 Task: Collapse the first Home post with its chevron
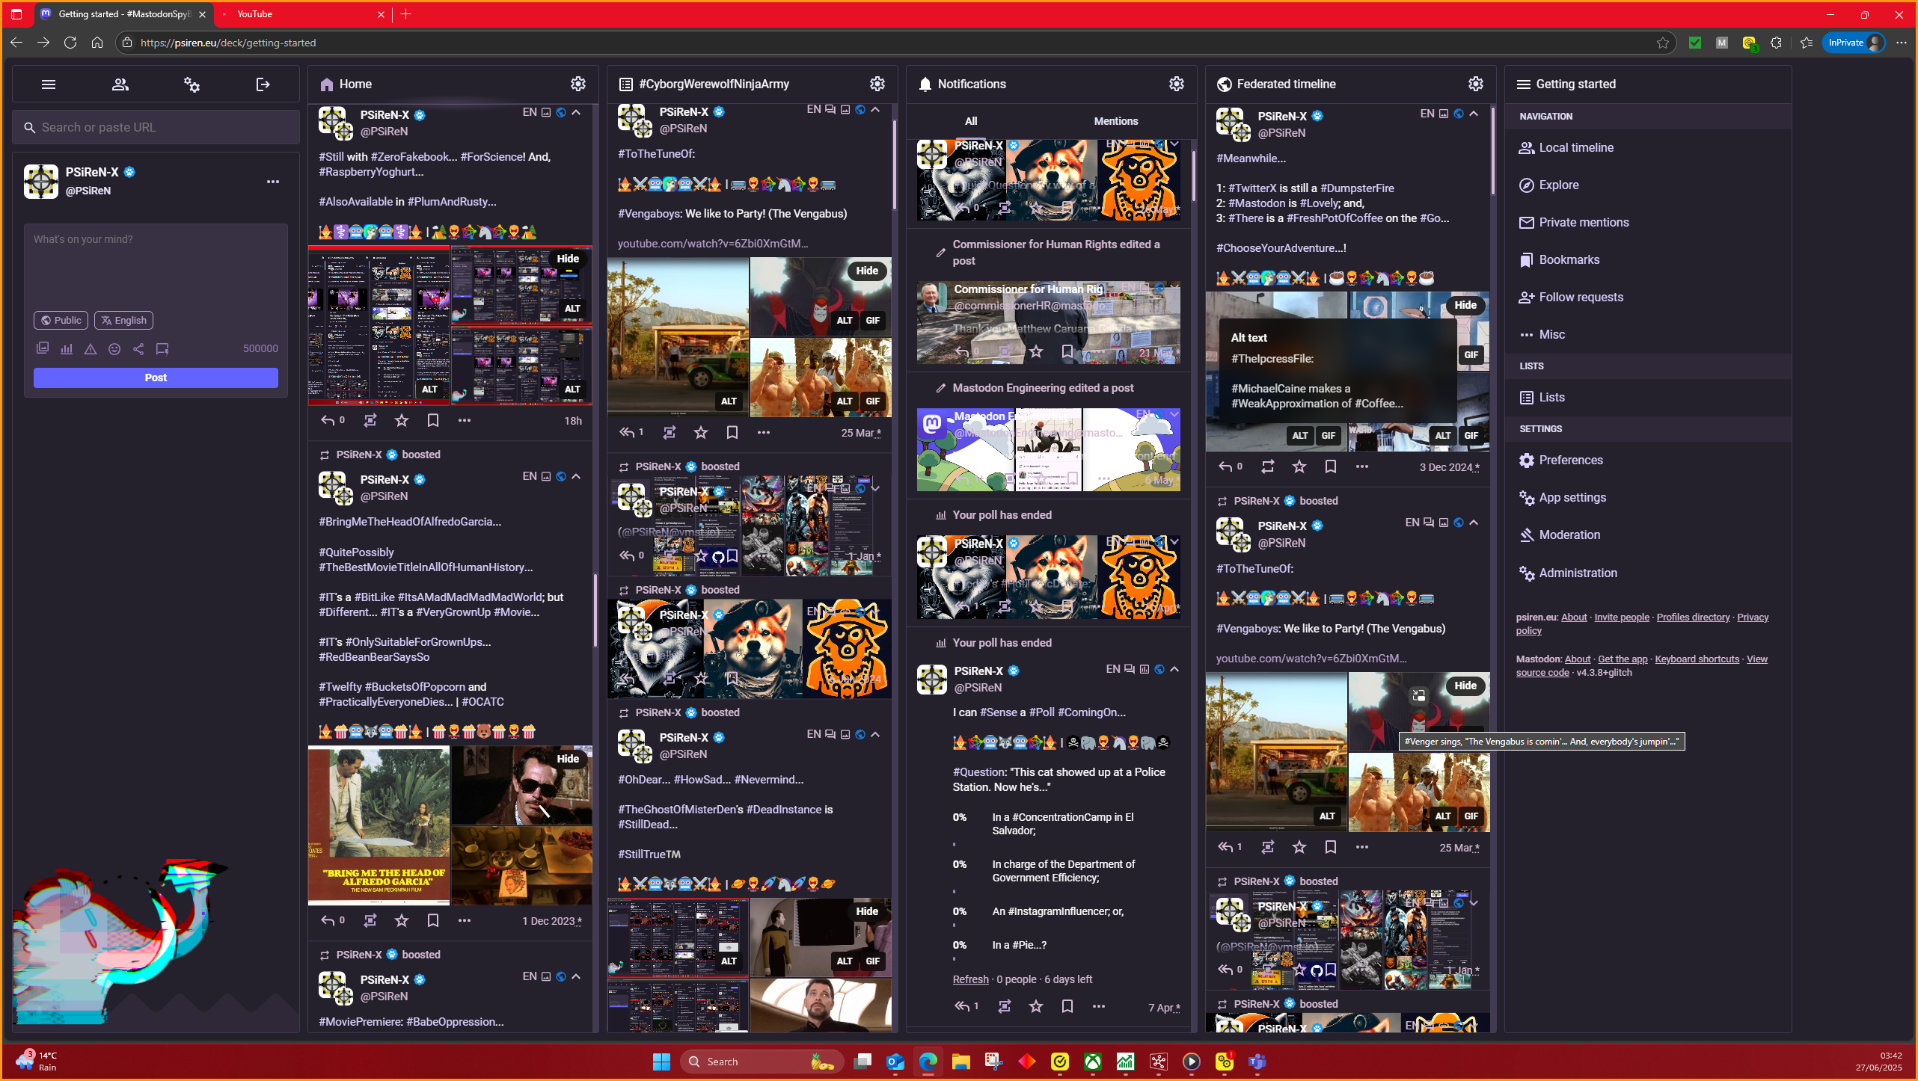click(x=576, y=113)
